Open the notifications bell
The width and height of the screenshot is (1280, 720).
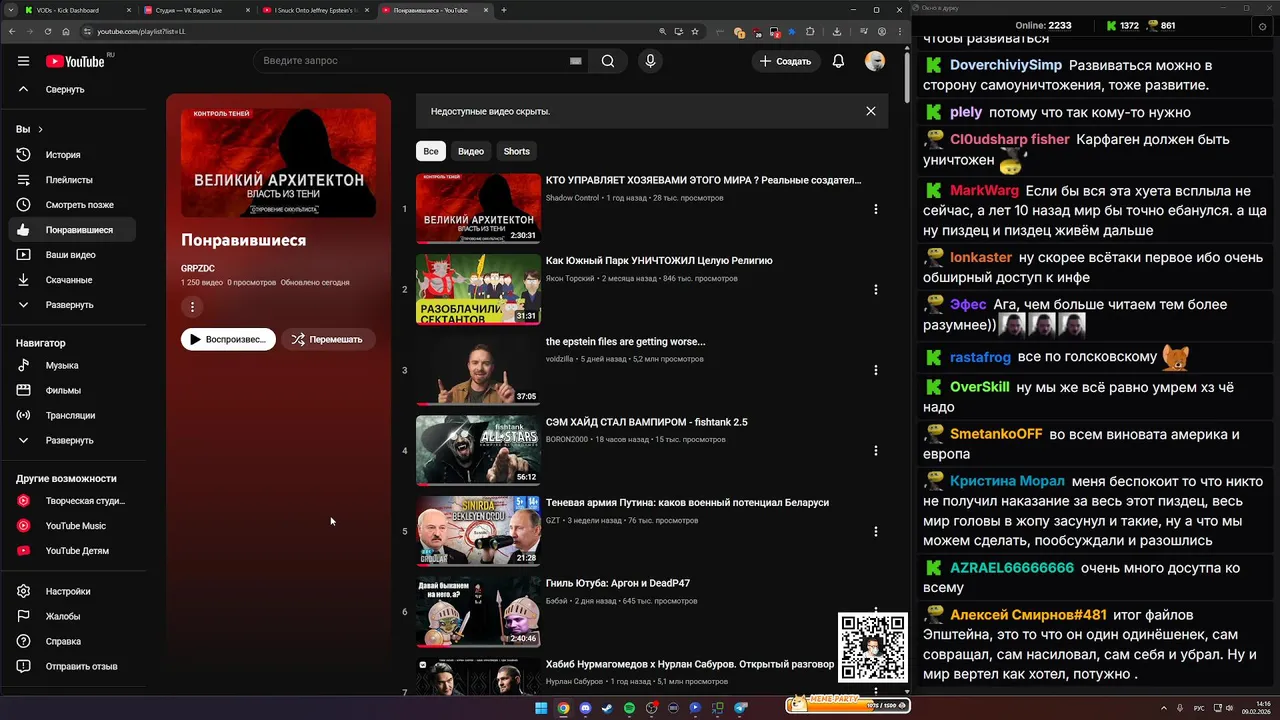point(838,61)
